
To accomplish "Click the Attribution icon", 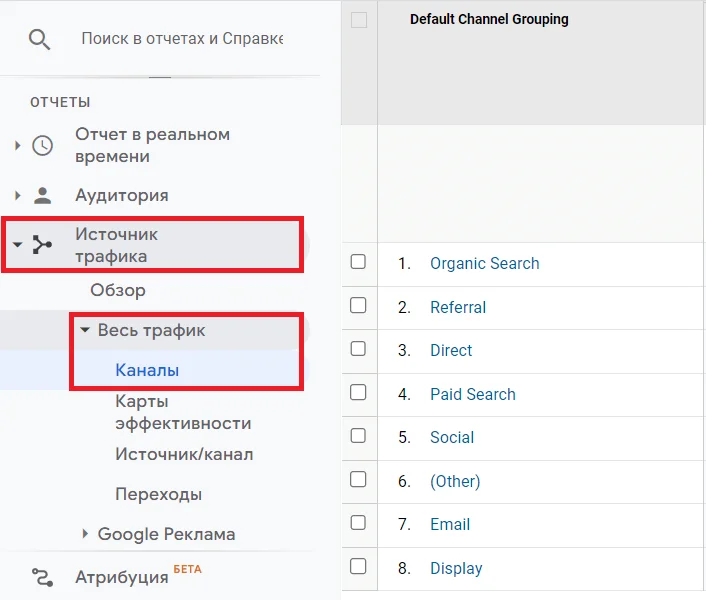I will (x=42, y=577).
